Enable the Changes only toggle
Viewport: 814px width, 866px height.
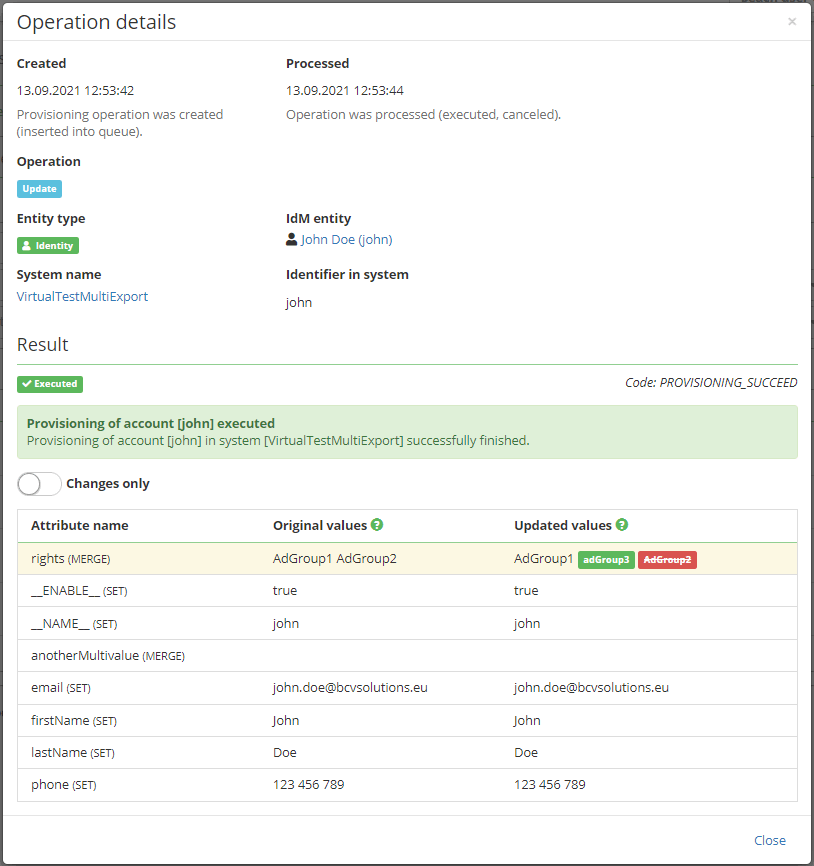point(40,484)
